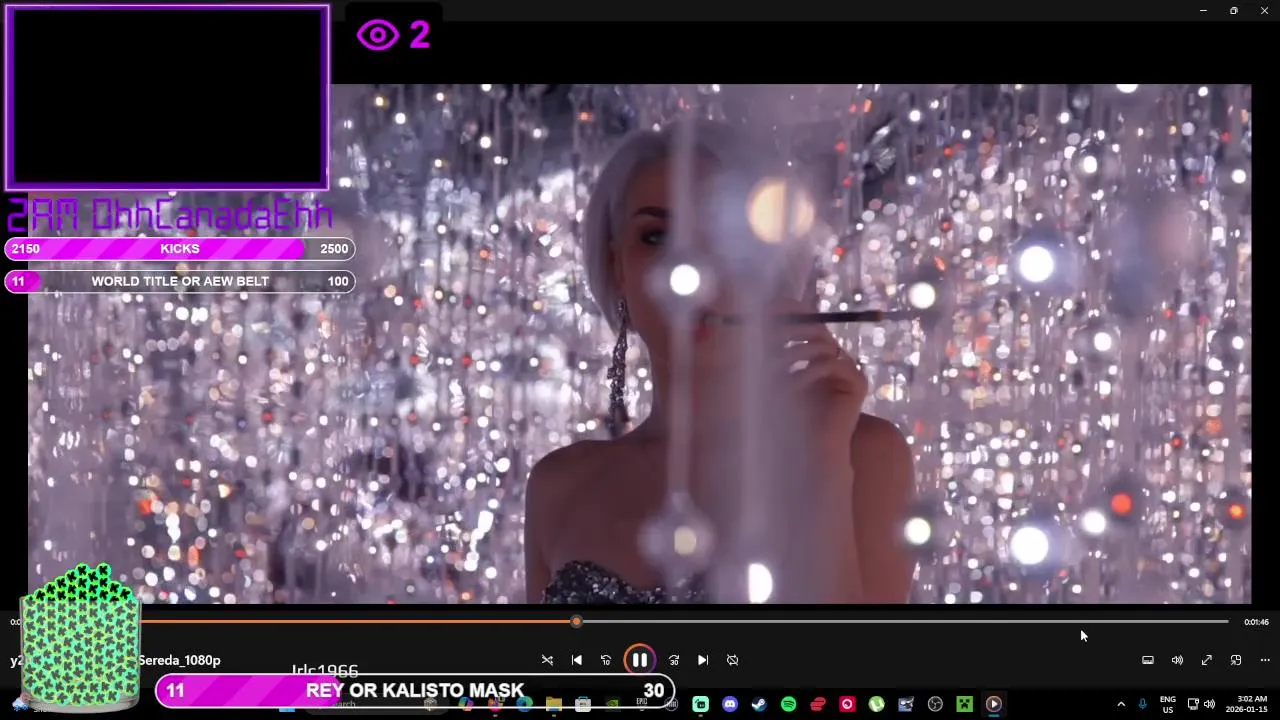1280x720 pixels.
Task: Open network settings from the tray
Action: click(x=1193, y=704)
